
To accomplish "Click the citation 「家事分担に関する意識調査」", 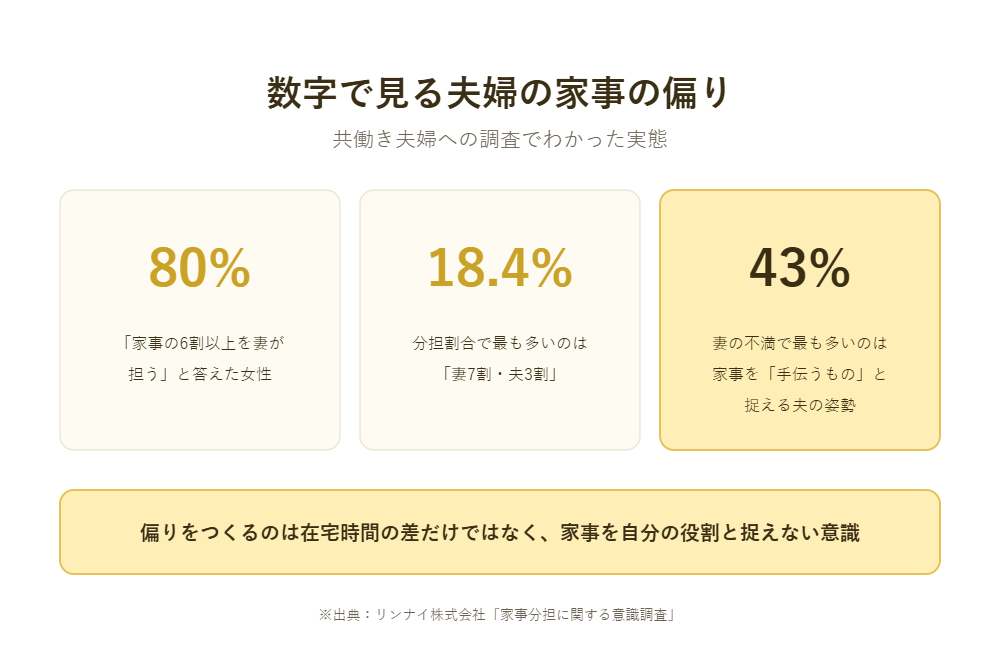I will pos(584,615).
